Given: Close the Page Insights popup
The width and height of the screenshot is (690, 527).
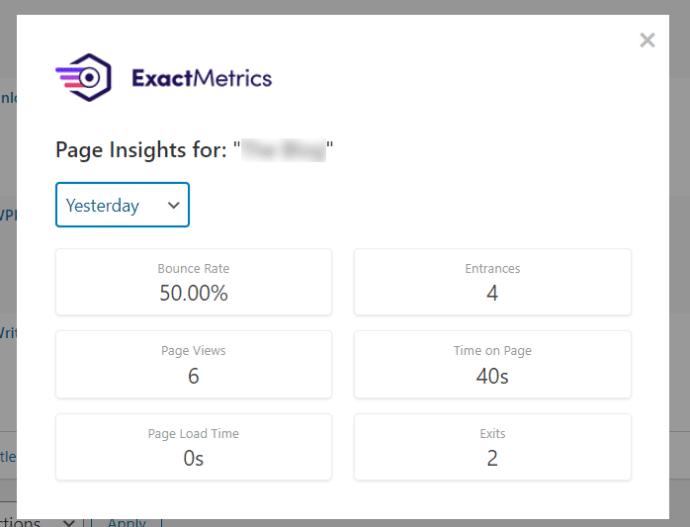Looking at the screenshot, I should coord(647,40).
